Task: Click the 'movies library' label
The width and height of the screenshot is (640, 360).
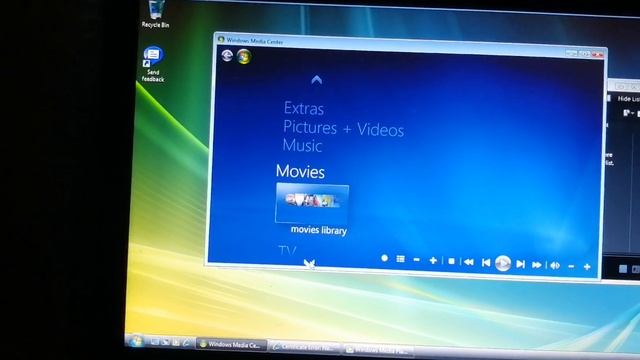Action: click(x=318, y=230)
